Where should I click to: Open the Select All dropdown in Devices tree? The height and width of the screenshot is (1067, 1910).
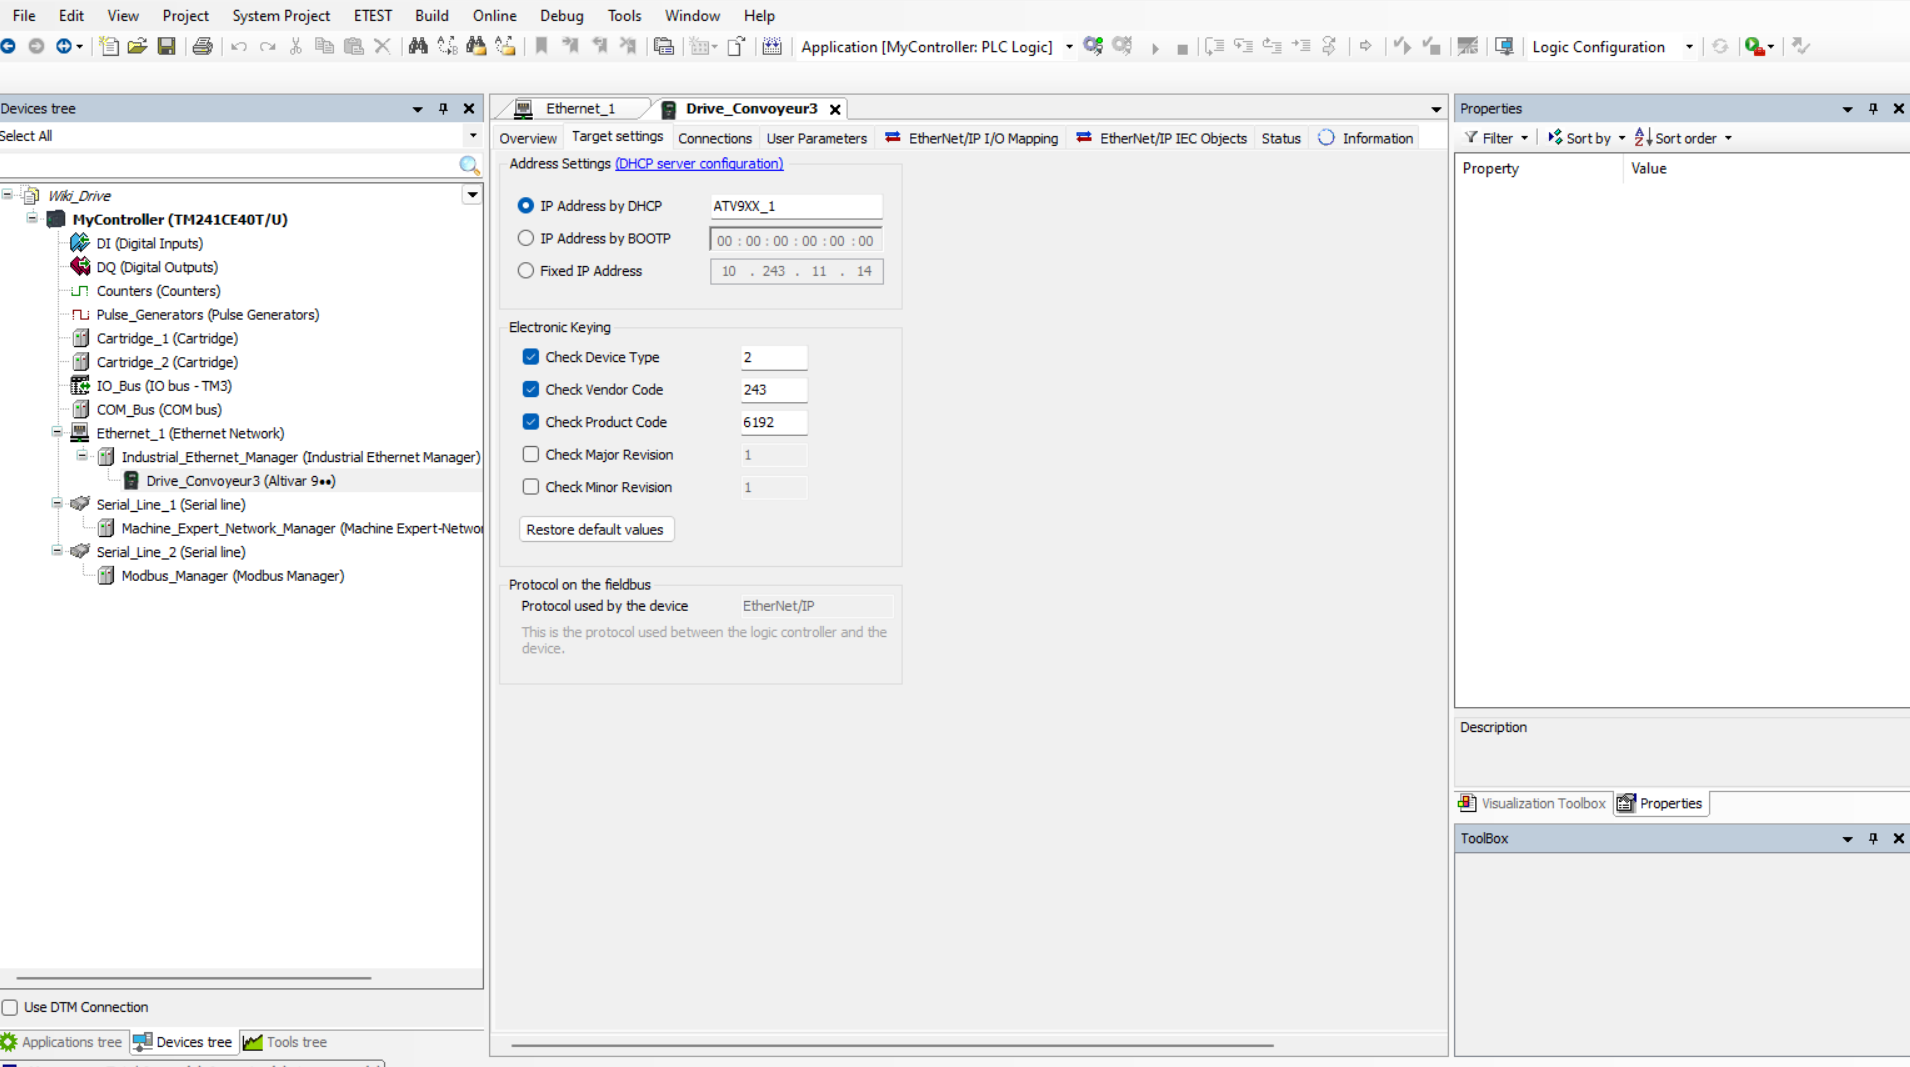tap(472, 136)
